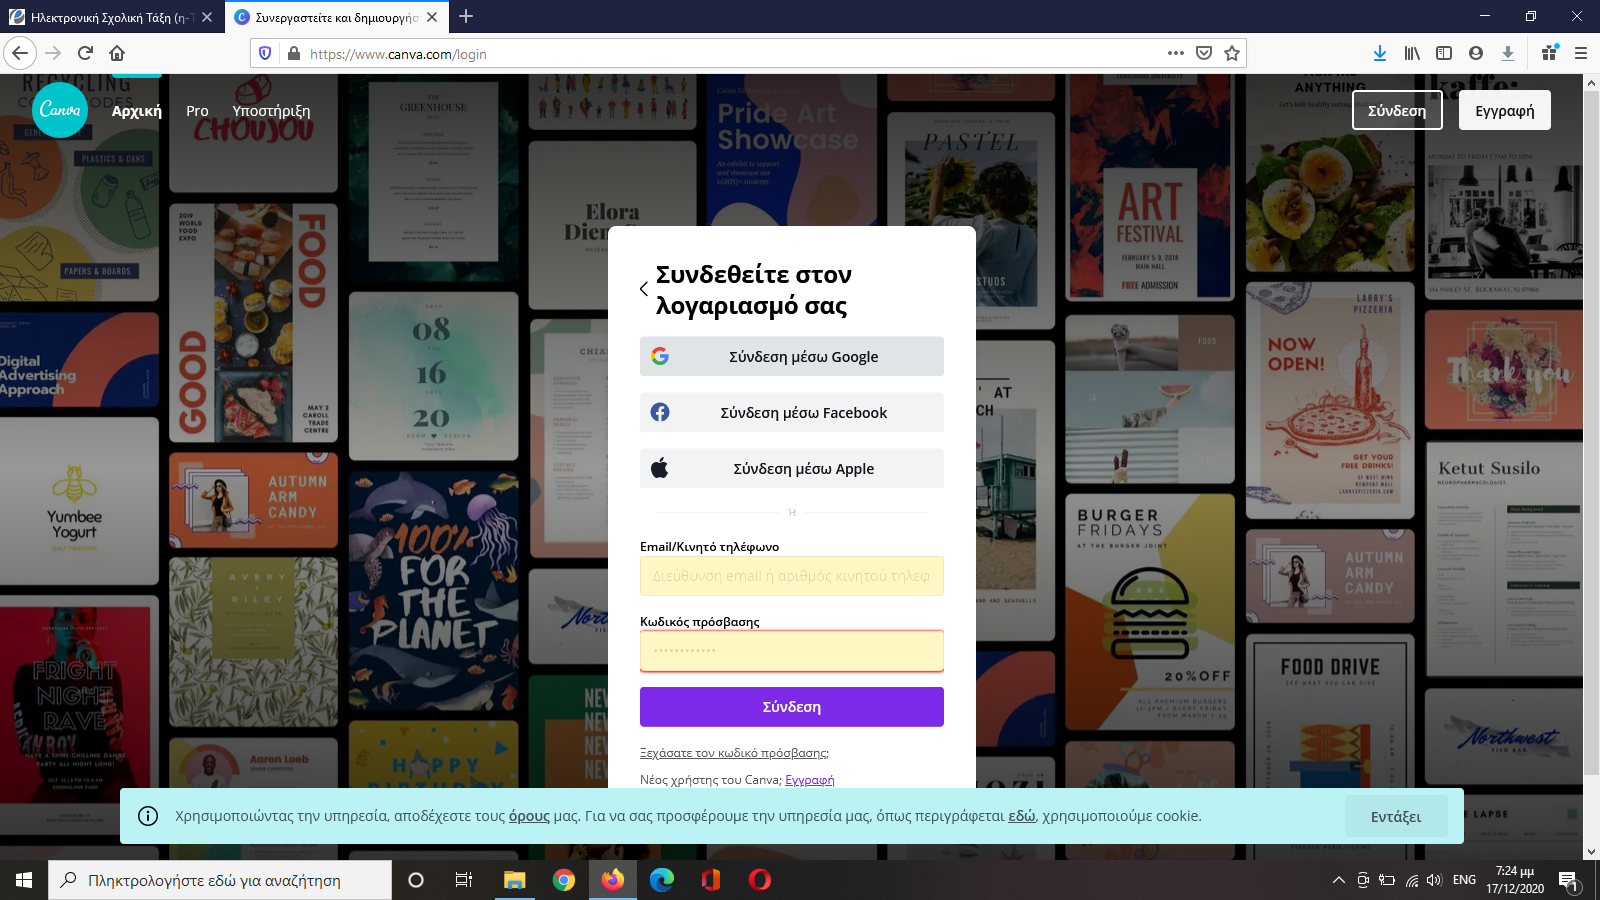The image size is (1600, 900).
Task: Click the Windows taskbar search box
Action: [x=220, y=880]
